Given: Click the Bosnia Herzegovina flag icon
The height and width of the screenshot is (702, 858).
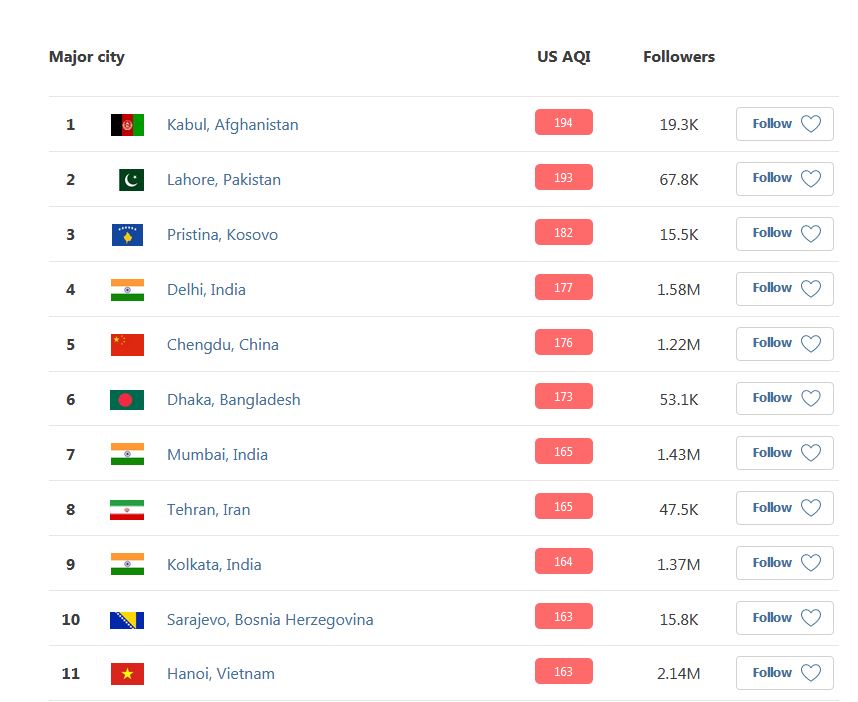Looking at the screenshot, I should (x=127, y=620).
